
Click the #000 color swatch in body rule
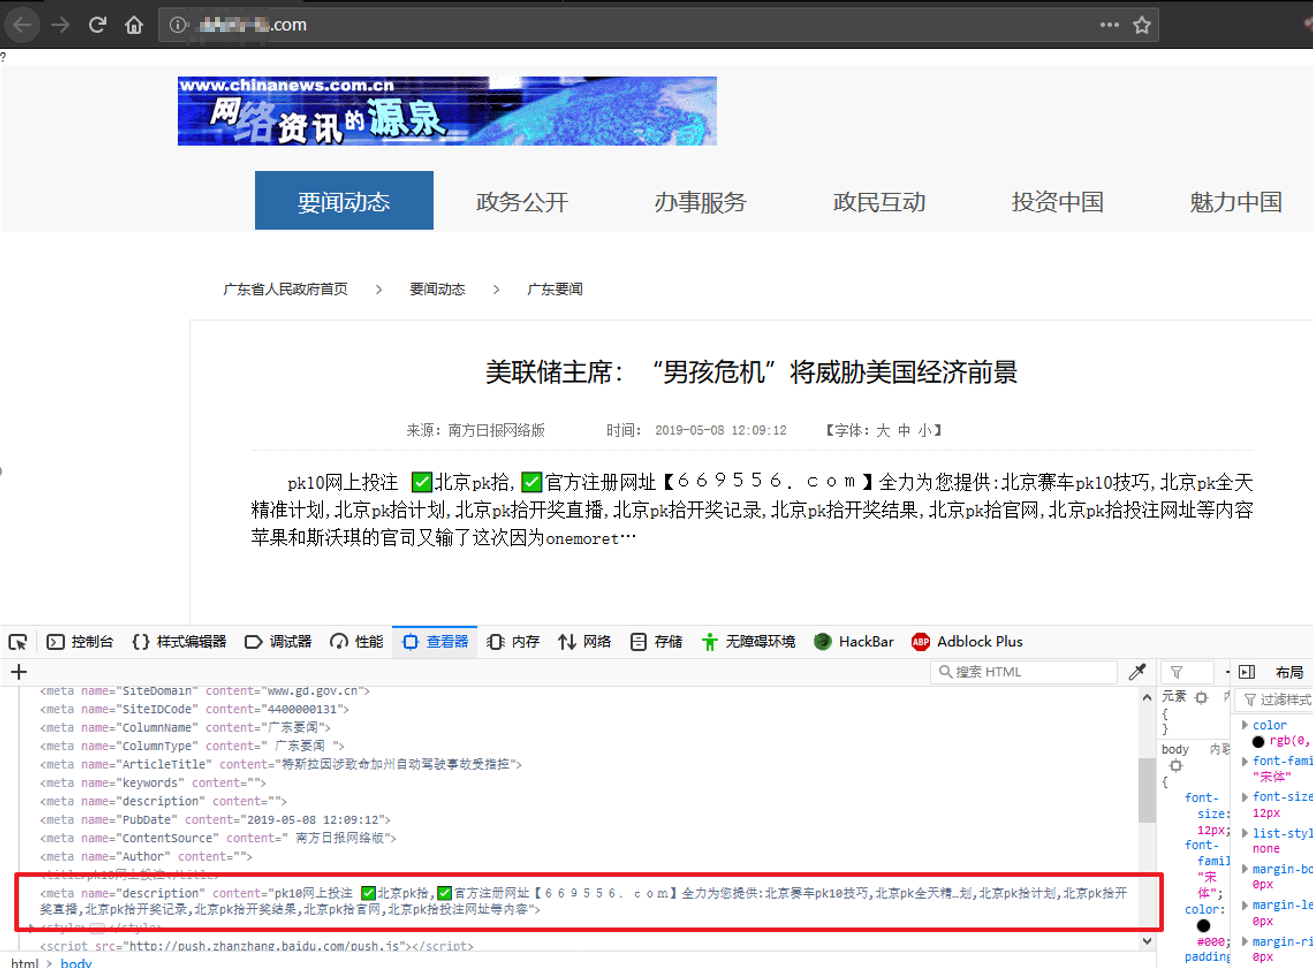[x=1203, y=926]
